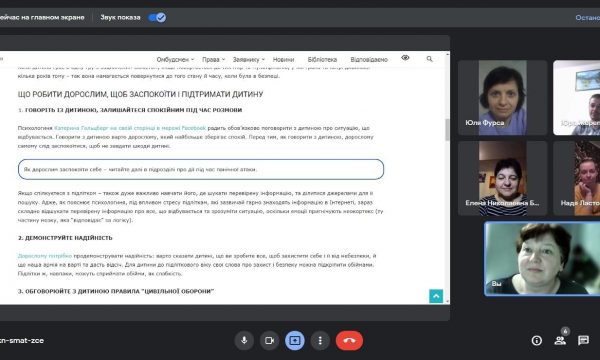Expand the Заявнику dropdown menu

(249, 59)
